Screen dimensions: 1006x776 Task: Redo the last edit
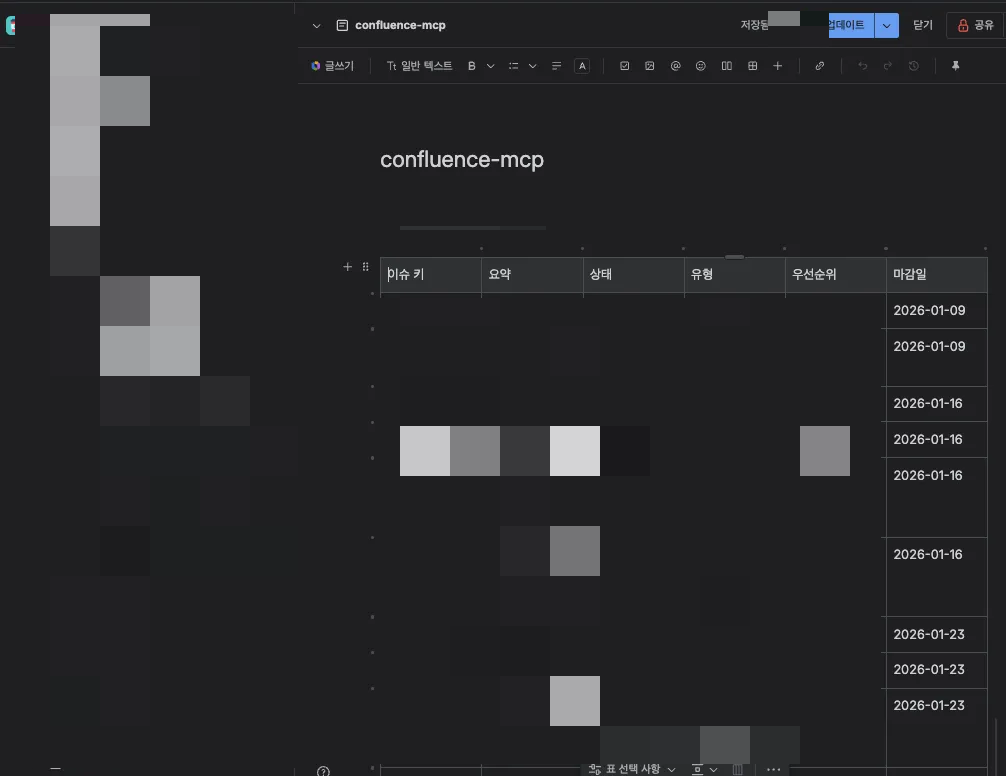coord(887,66)
